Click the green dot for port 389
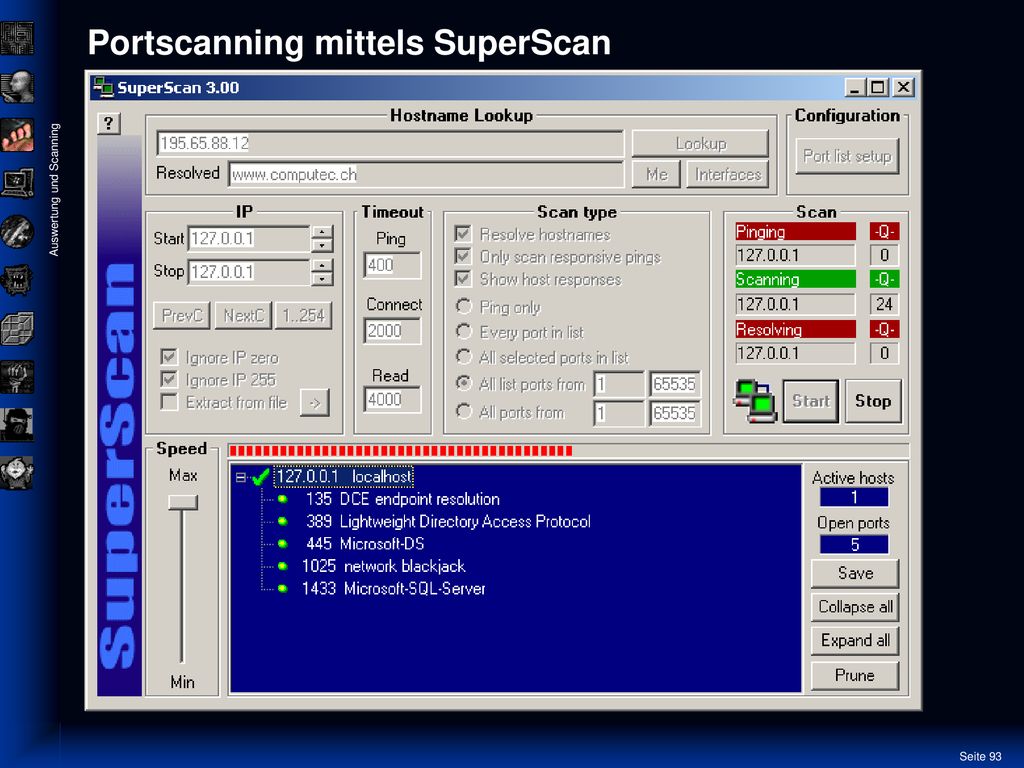 point(283,522)
